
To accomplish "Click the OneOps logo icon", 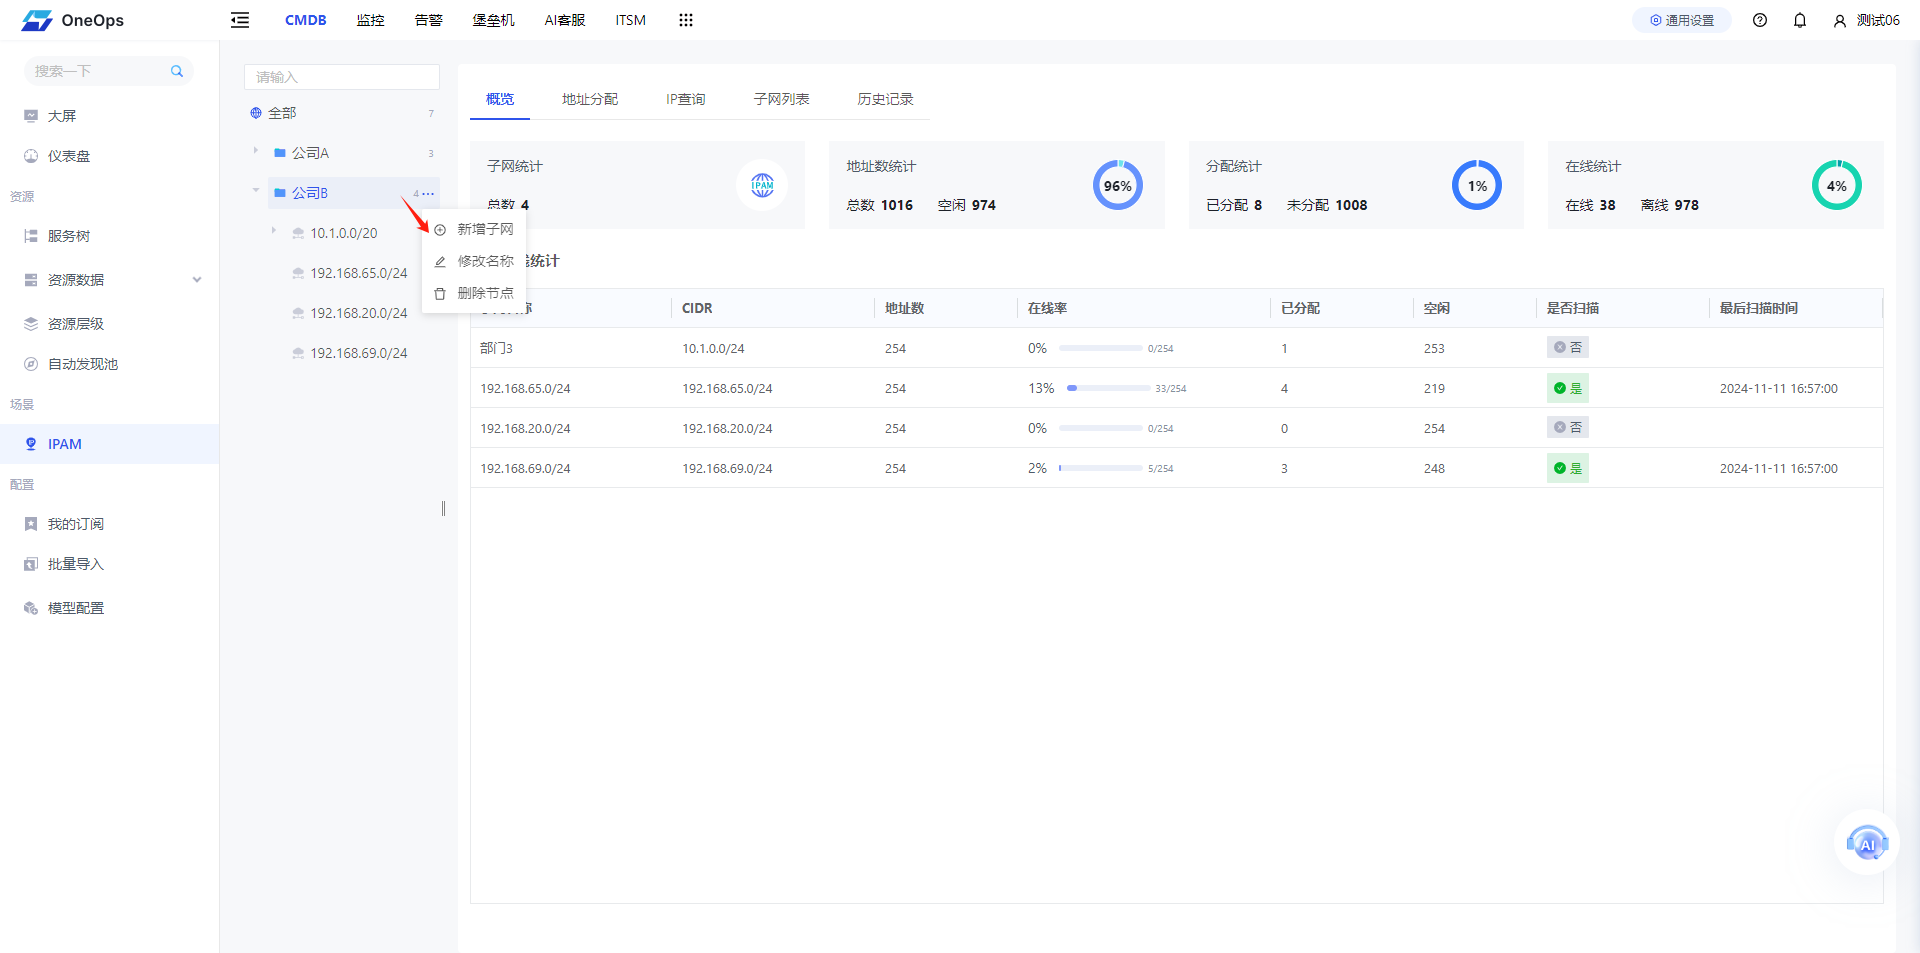I will [37, 20].
